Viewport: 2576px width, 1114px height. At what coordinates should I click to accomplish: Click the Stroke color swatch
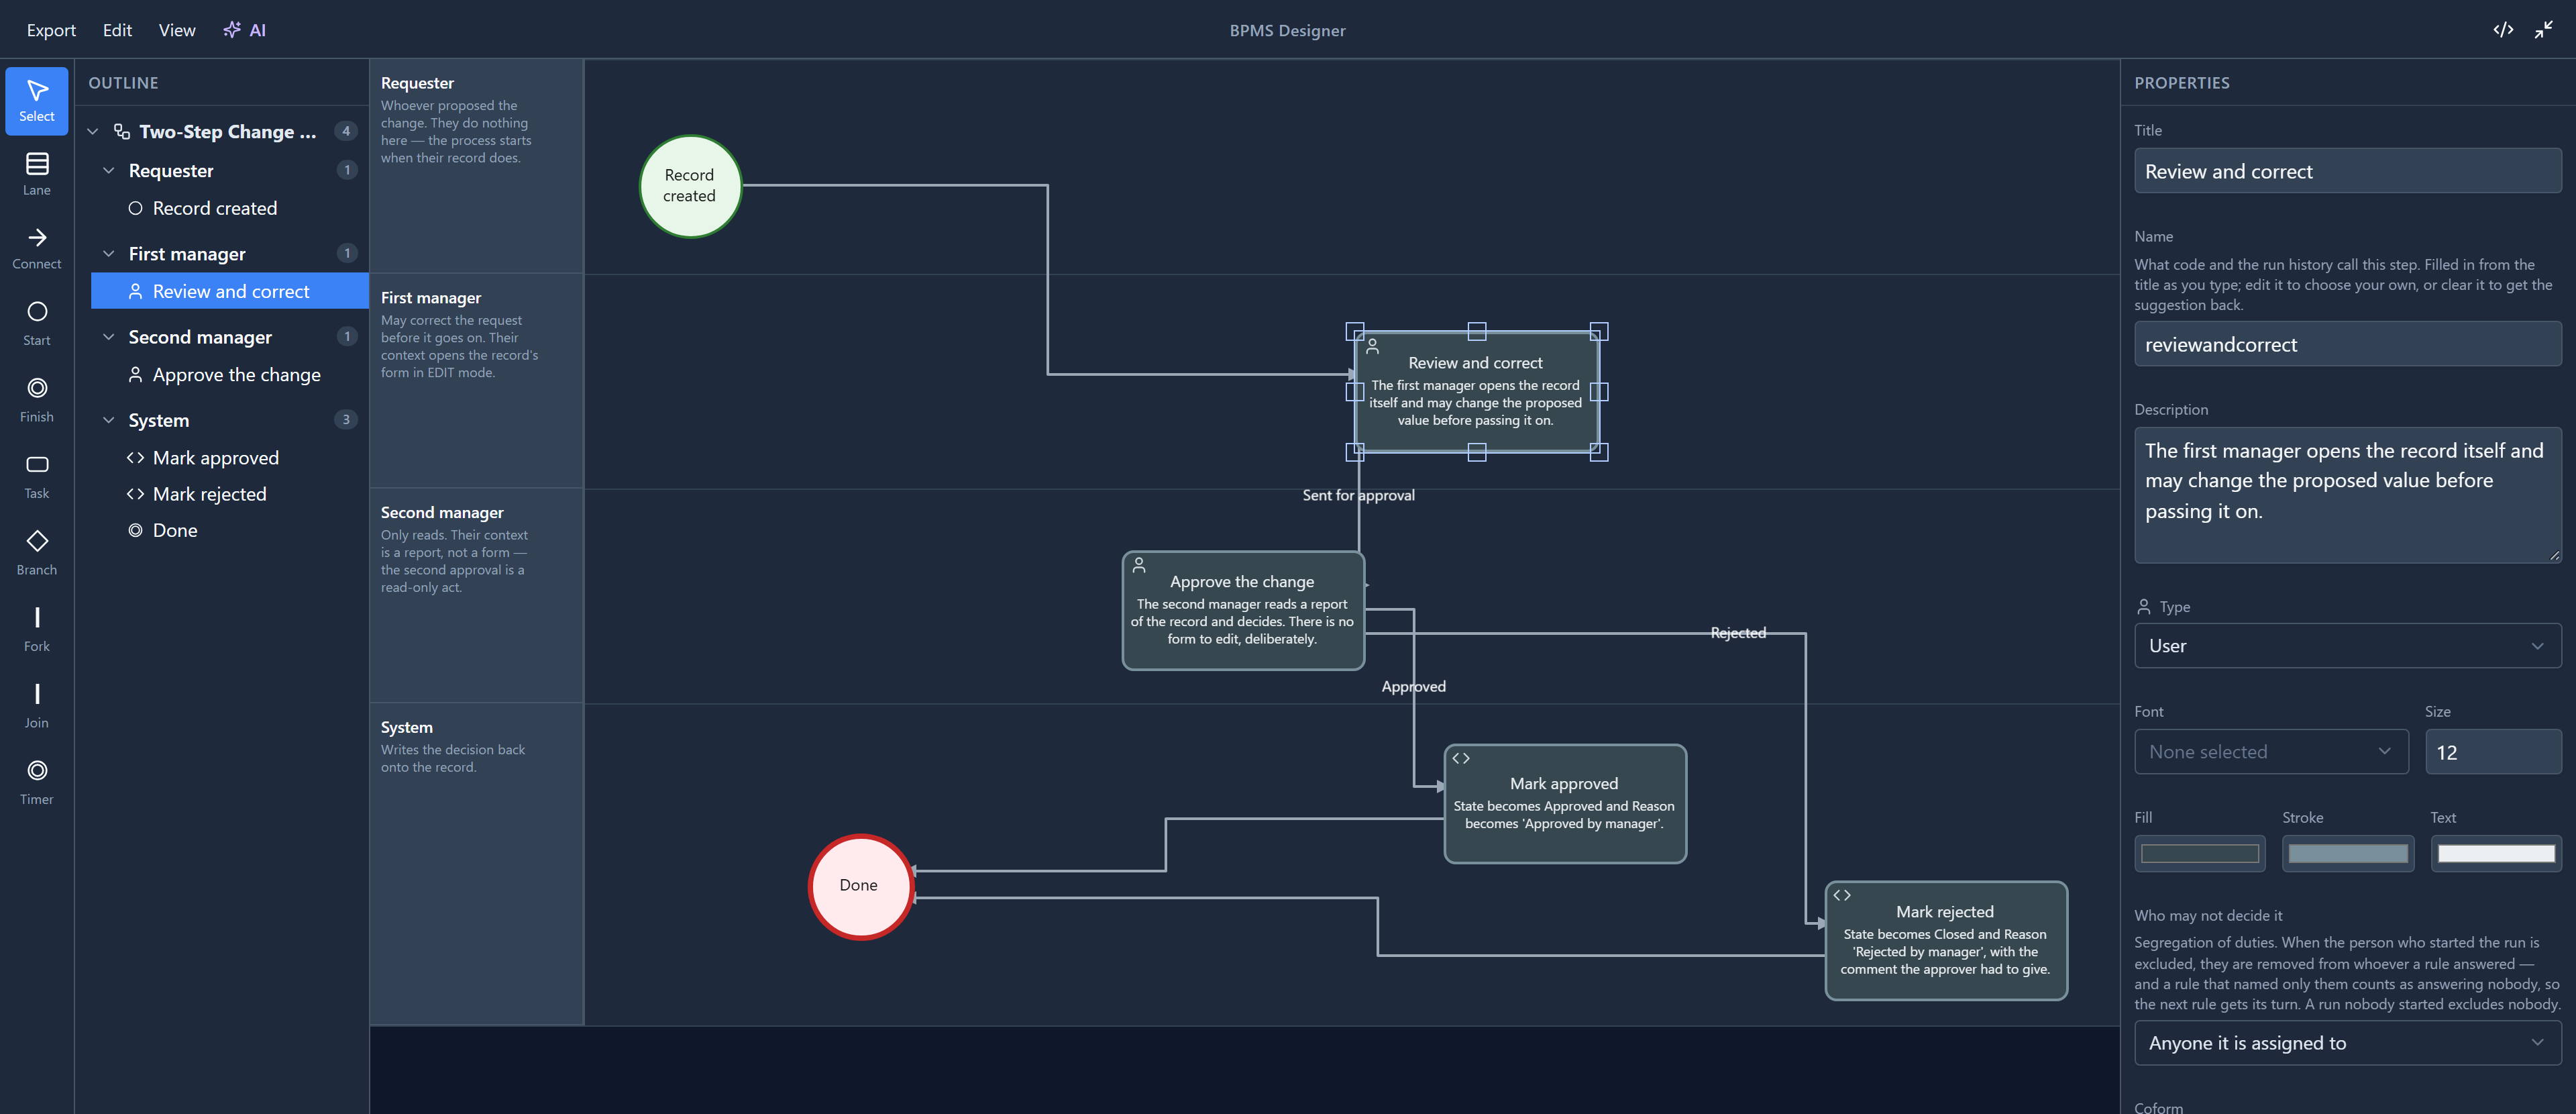coord(2347,853)
